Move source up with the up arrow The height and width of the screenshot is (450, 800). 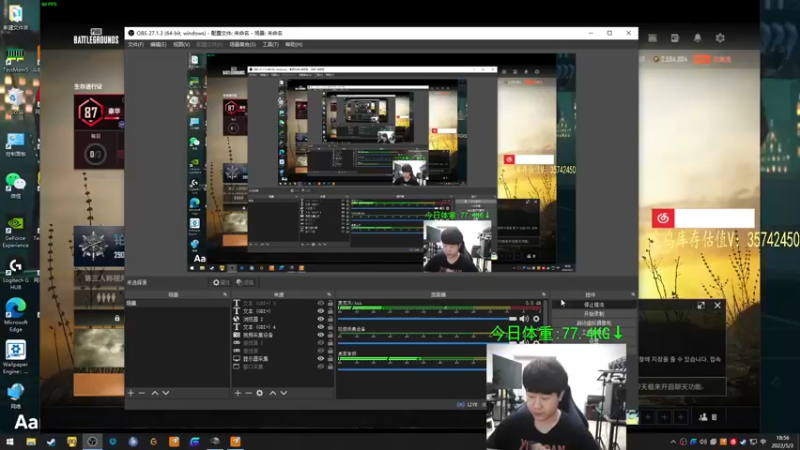tap(273, 393)
